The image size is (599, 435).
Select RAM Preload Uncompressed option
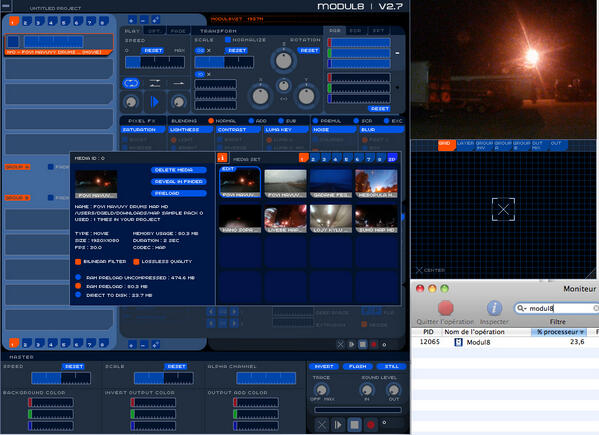78,277
